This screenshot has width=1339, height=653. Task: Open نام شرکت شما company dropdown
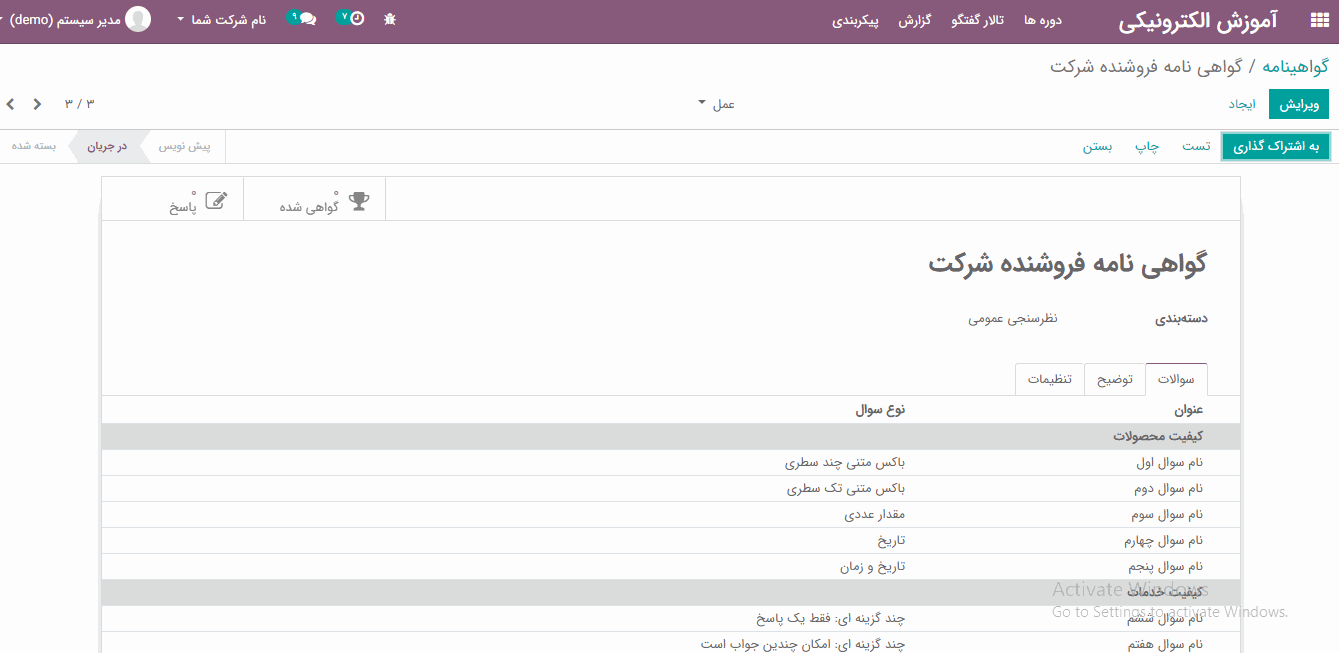[221, 19]
